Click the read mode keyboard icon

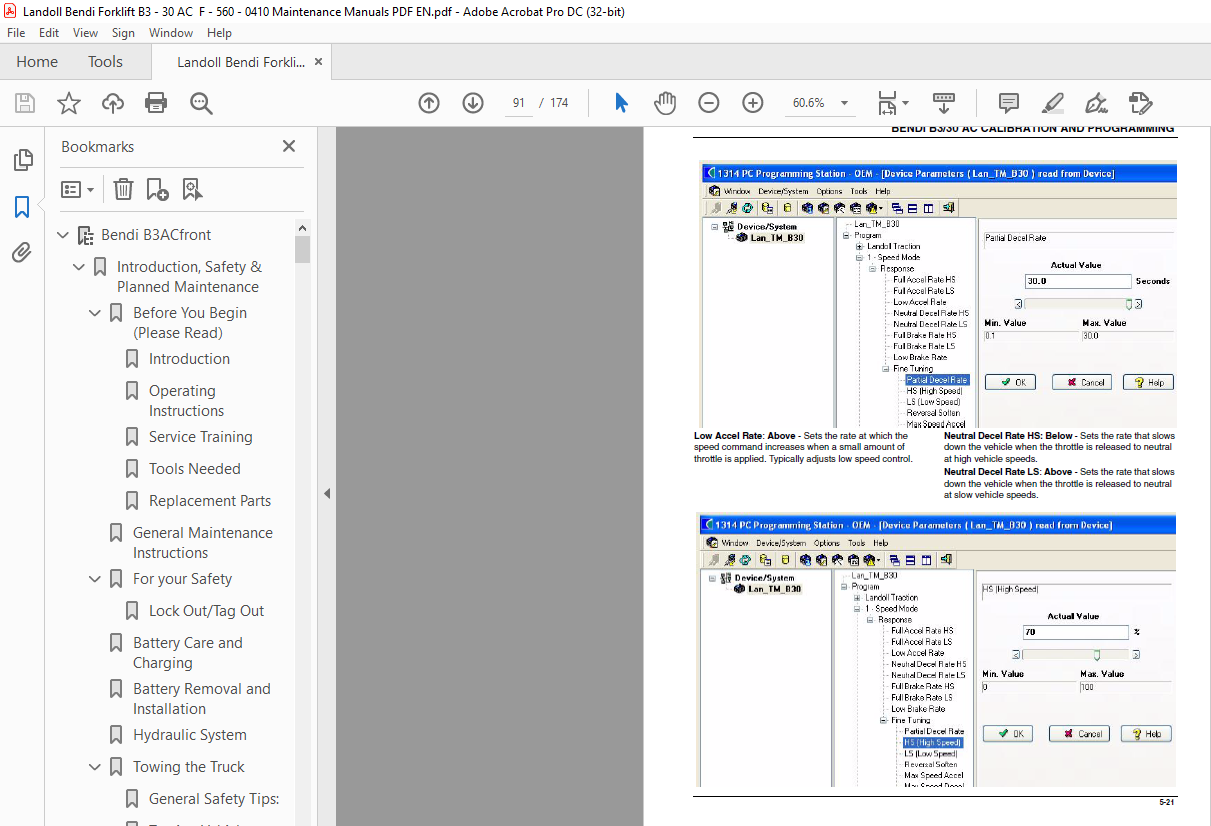944,103
